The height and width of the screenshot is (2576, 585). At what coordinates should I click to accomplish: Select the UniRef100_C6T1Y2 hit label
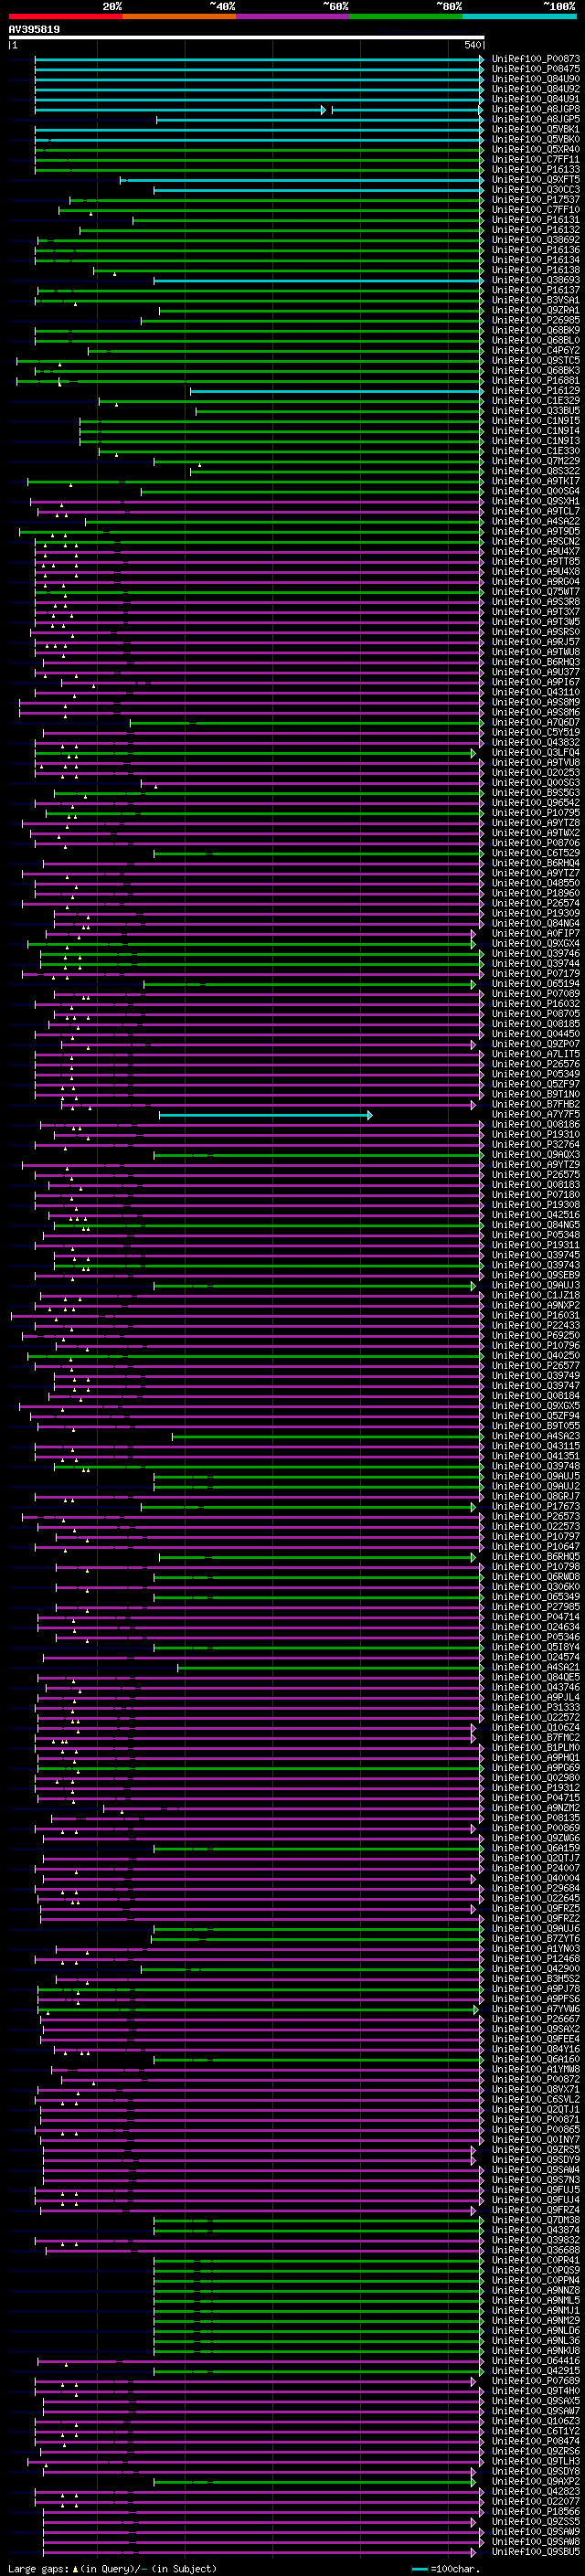click(x=536, y=2431)
